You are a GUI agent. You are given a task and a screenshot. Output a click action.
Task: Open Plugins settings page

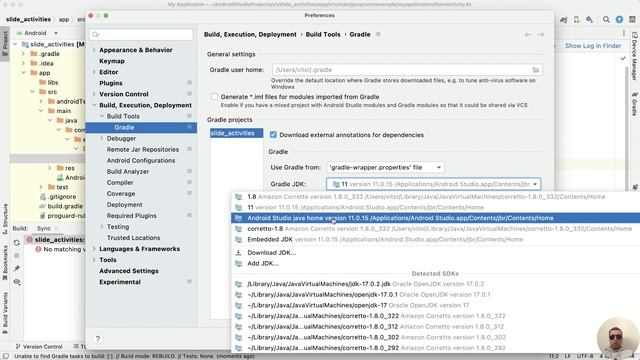(111, 83)
